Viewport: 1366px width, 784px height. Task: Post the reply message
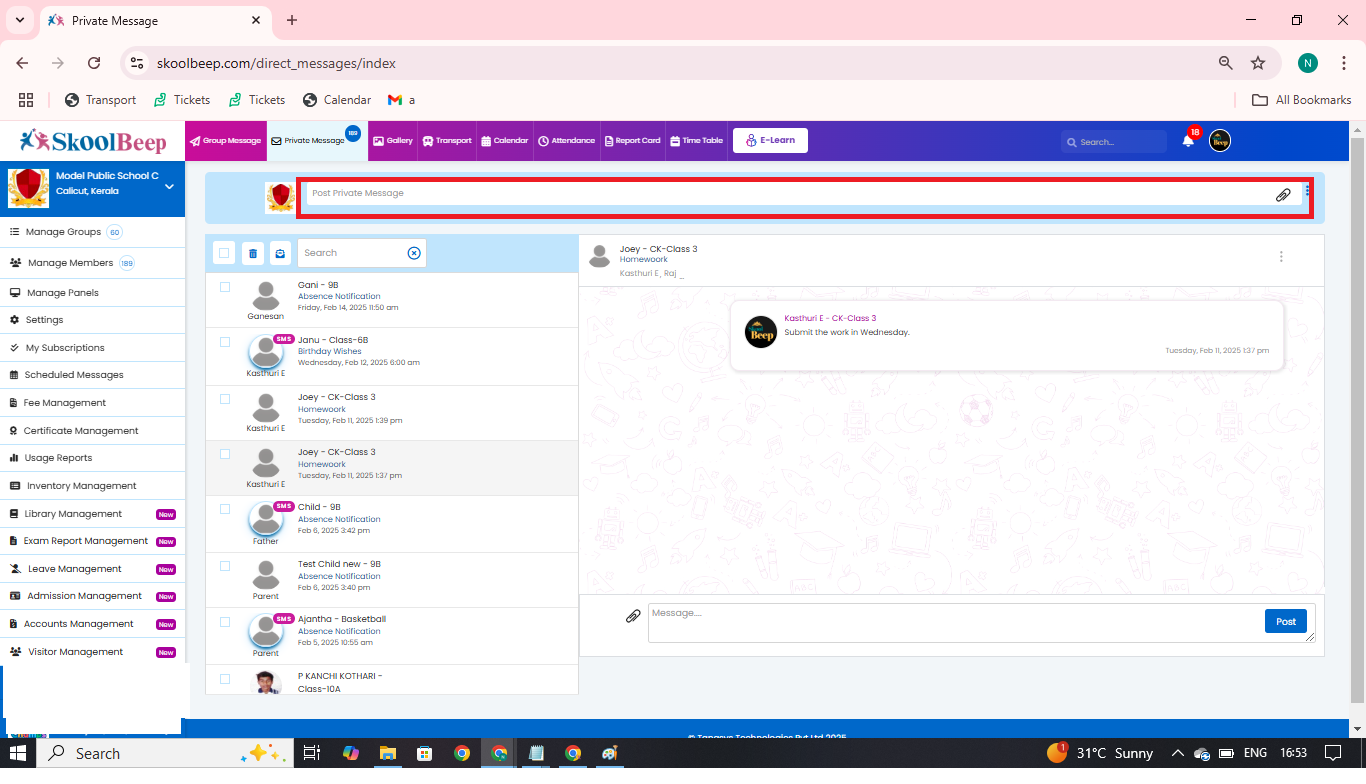(1286, 621)
